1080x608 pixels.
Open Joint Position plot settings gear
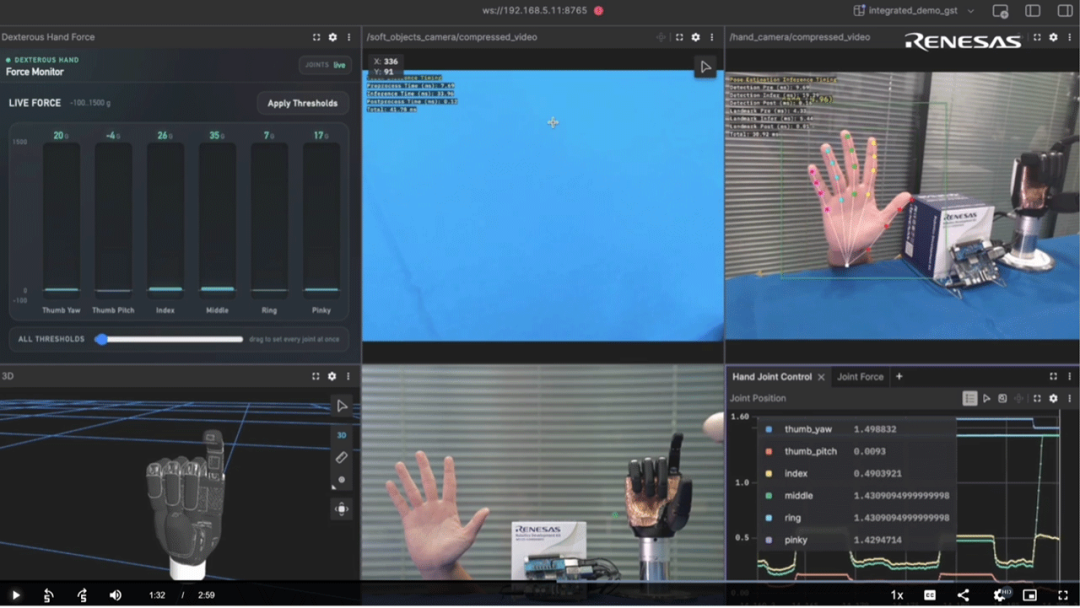[x=1053, y=398]
